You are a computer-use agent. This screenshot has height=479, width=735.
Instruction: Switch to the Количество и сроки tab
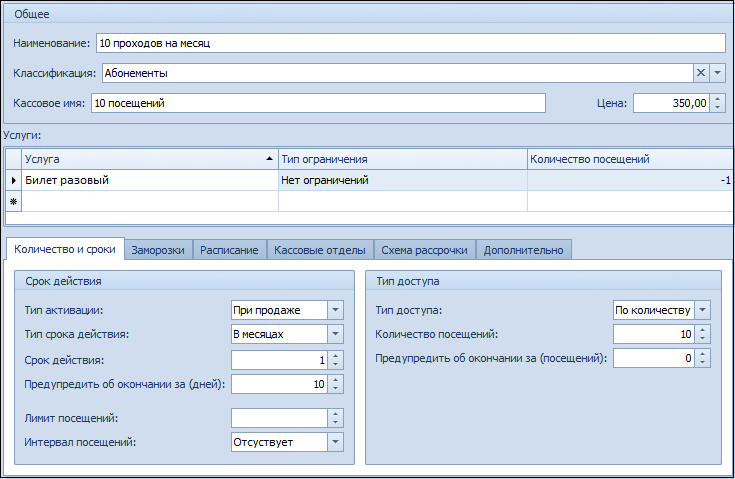(x=65, y=249)
